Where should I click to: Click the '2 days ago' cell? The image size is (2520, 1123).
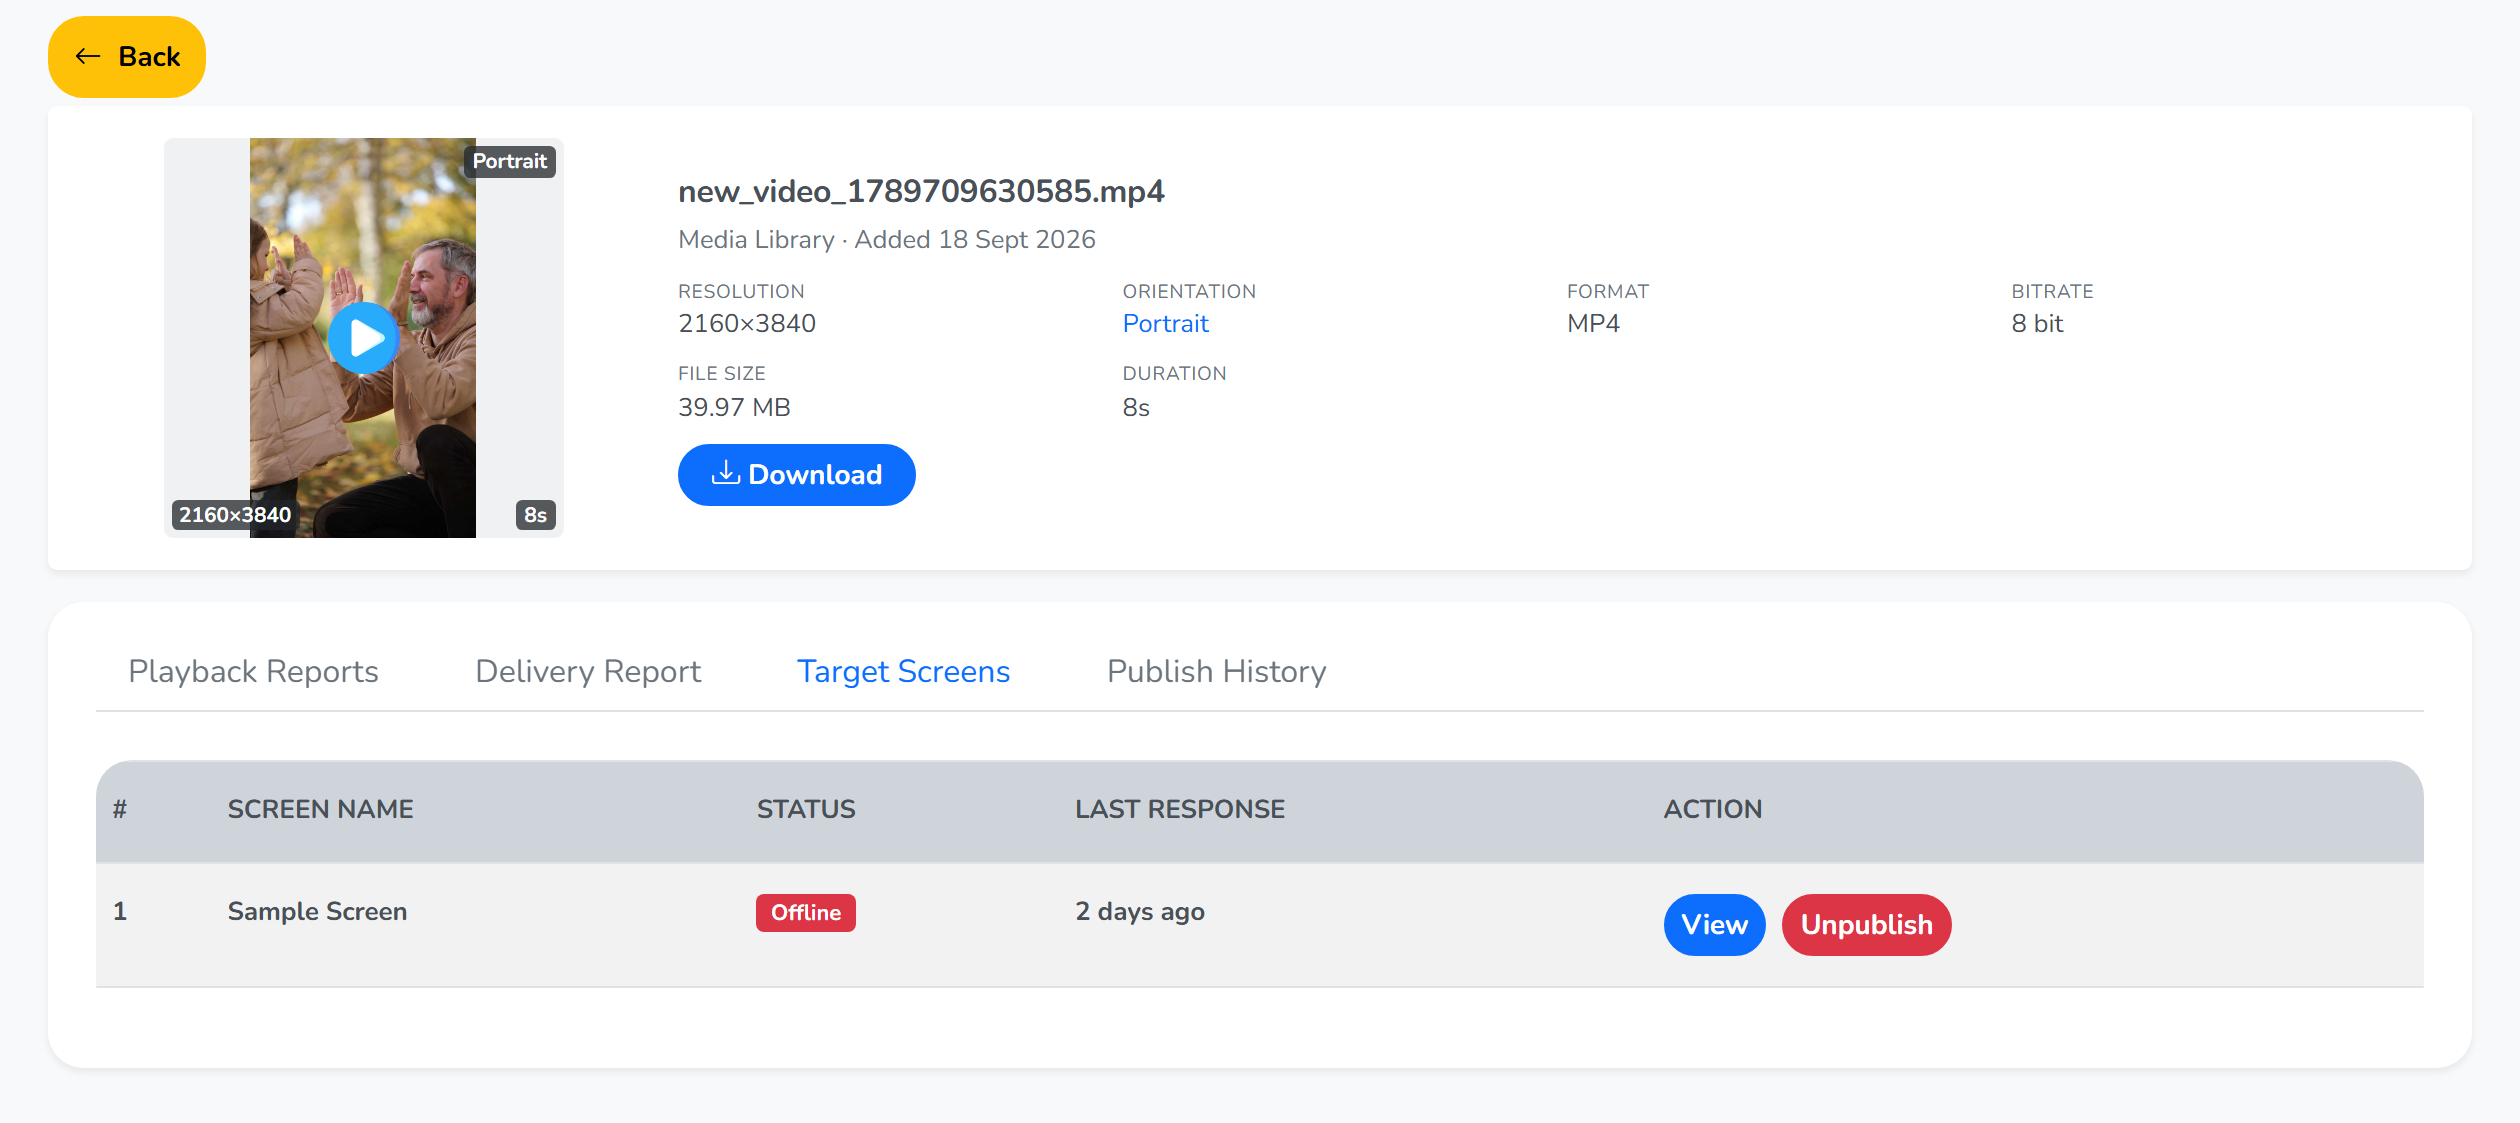tap(1139, 912)
